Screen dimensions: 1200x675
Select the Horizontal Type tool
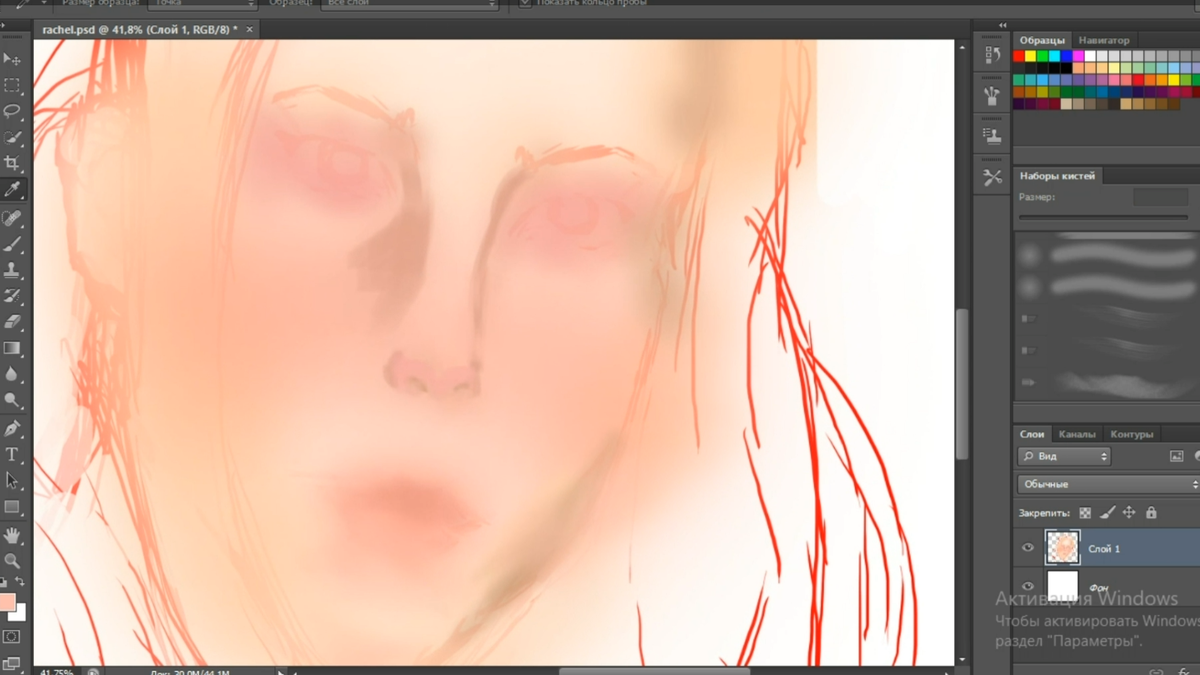pos(12,454)
